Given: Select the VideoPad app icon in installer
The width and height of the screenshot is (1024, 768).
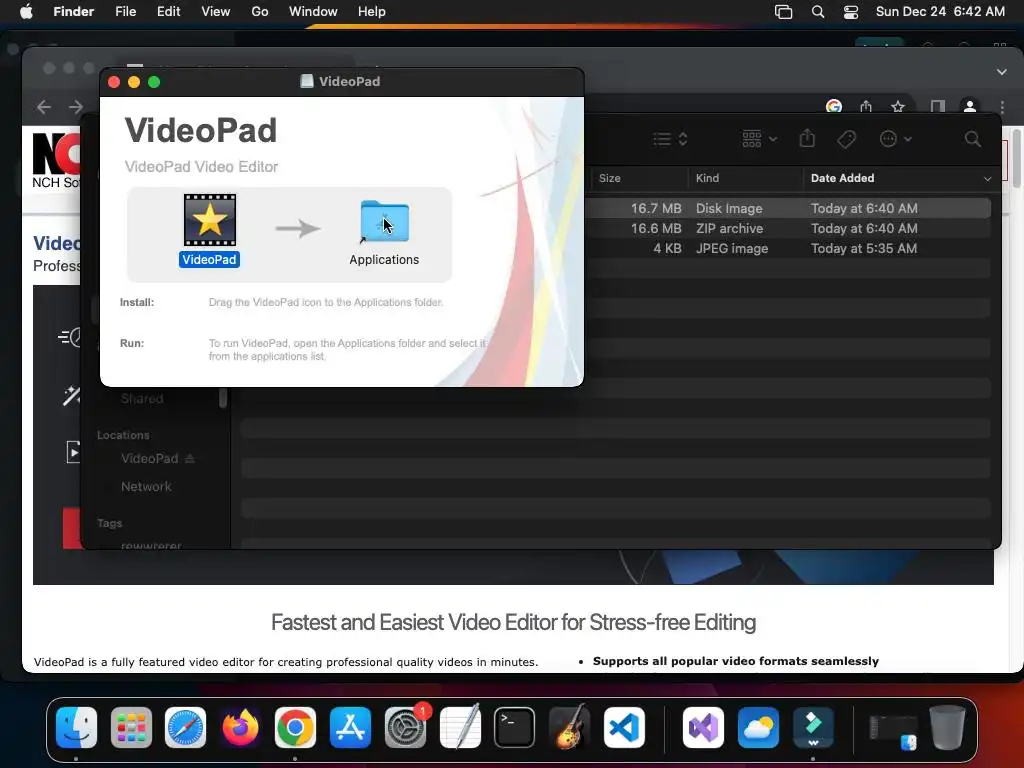Looking at the screenshot, I should (x=210, y=220).
